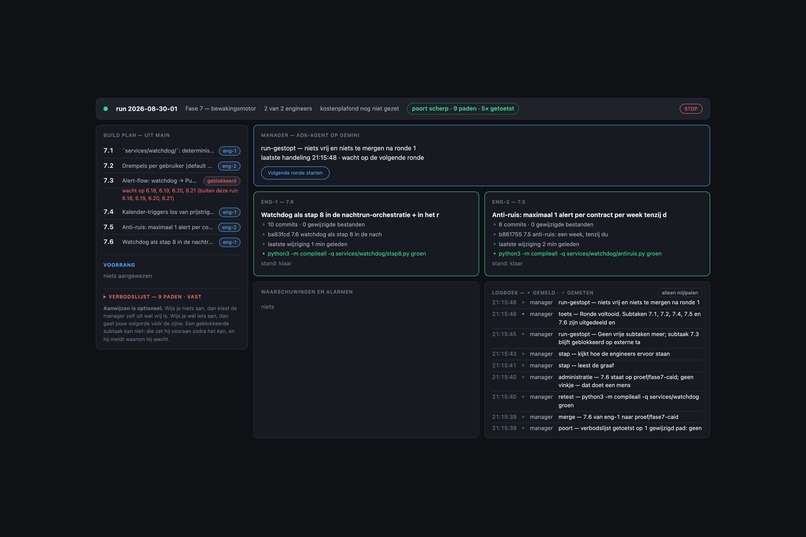Viewport: 806px width, 537px height.
Task: Click the WAARSCHUWINGEN EN ALARMEN heading
Action: (307, 292)
